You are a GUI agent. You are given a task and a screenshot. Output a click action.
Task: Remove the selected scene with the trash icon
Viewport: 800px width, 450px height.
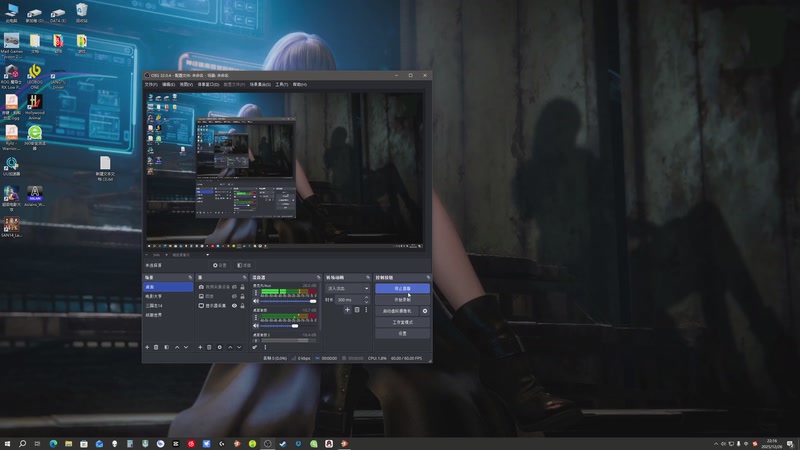156,347
